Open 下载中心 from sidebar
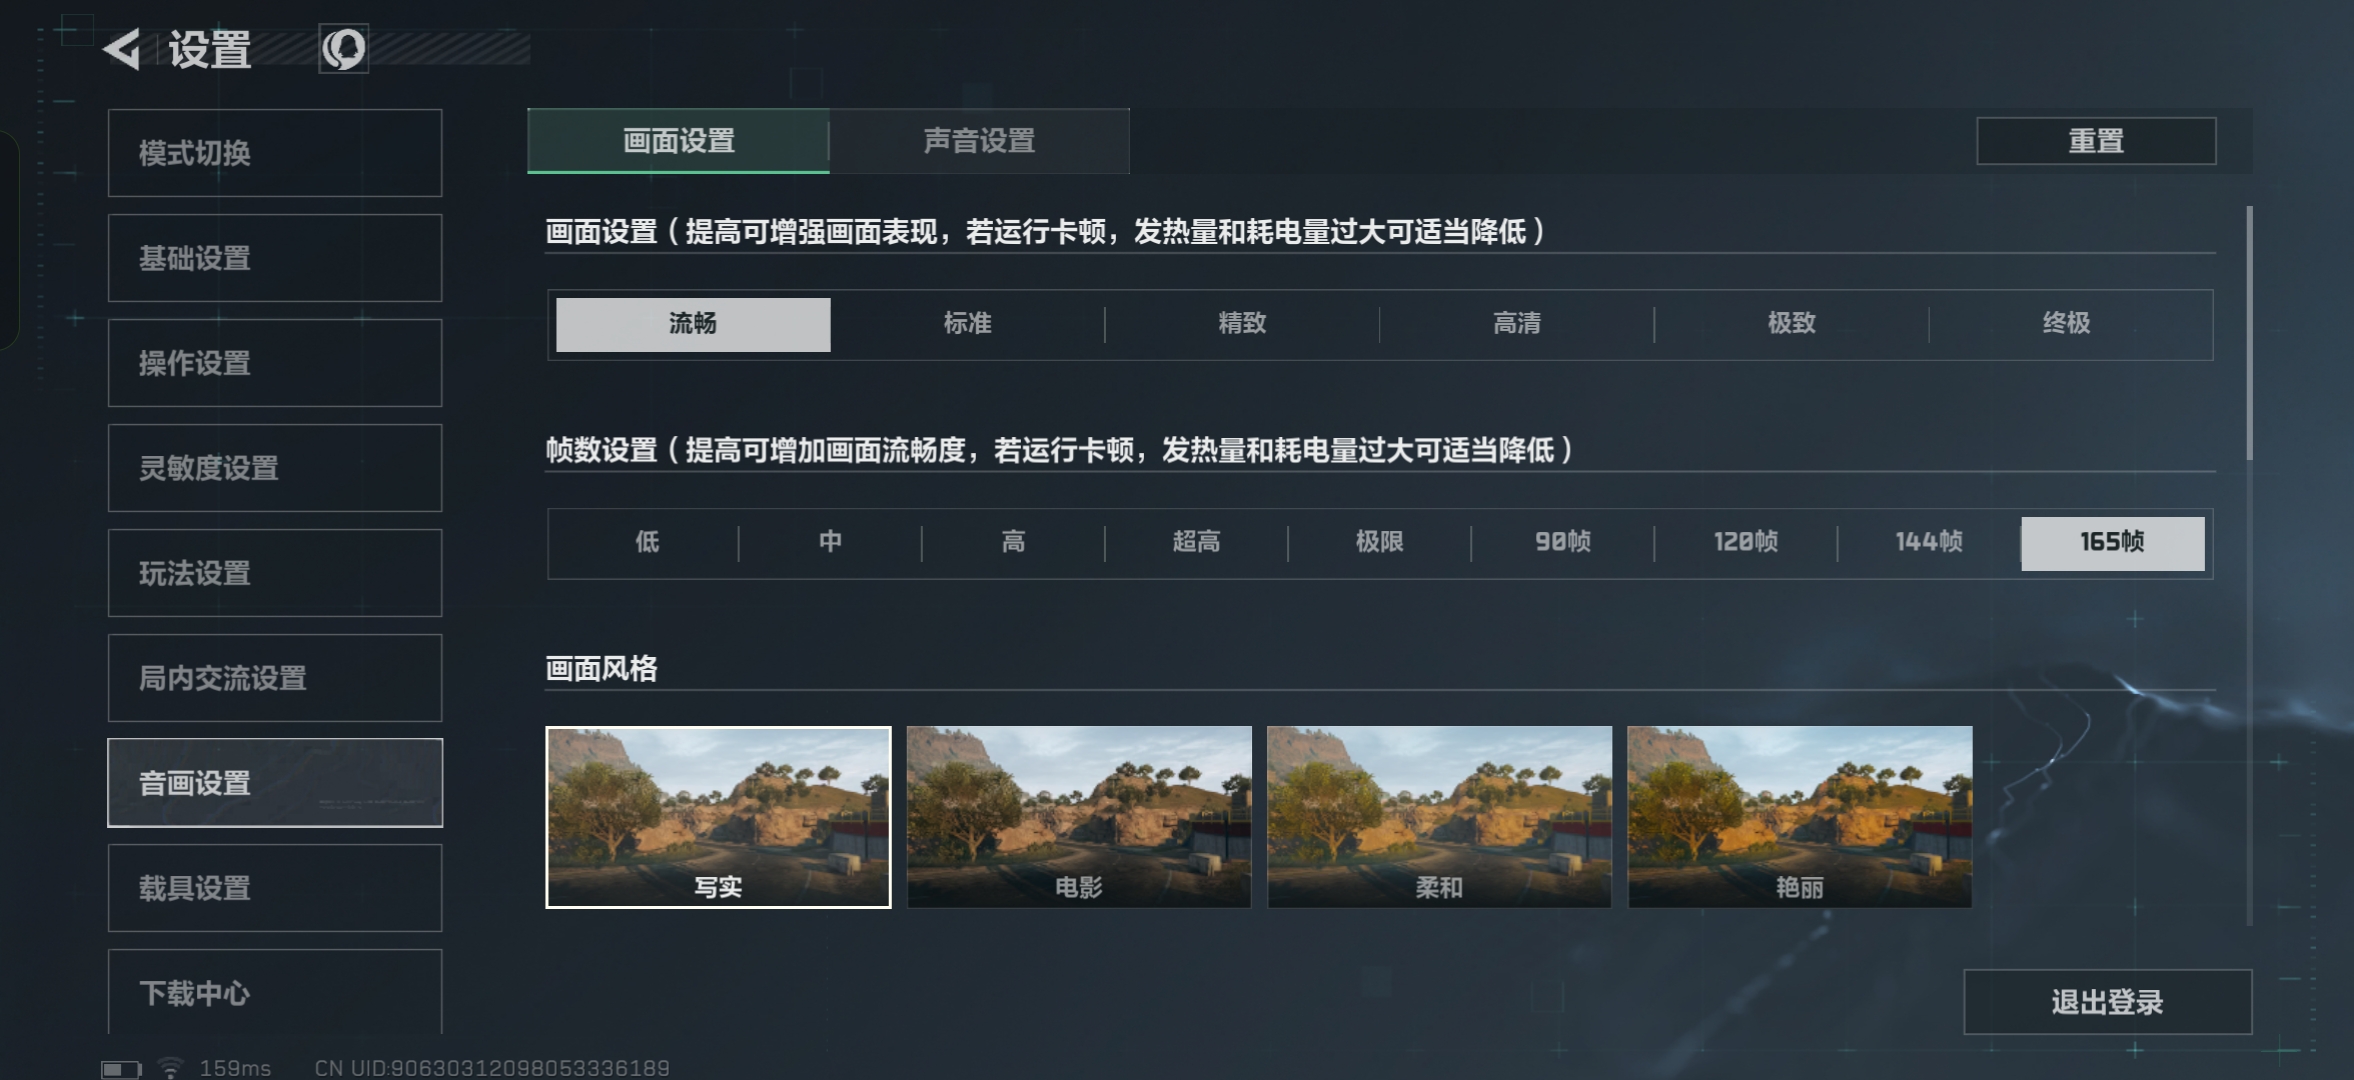Image resolution: width=2354 pixels, height=1080 pixels. pos(275,992)
